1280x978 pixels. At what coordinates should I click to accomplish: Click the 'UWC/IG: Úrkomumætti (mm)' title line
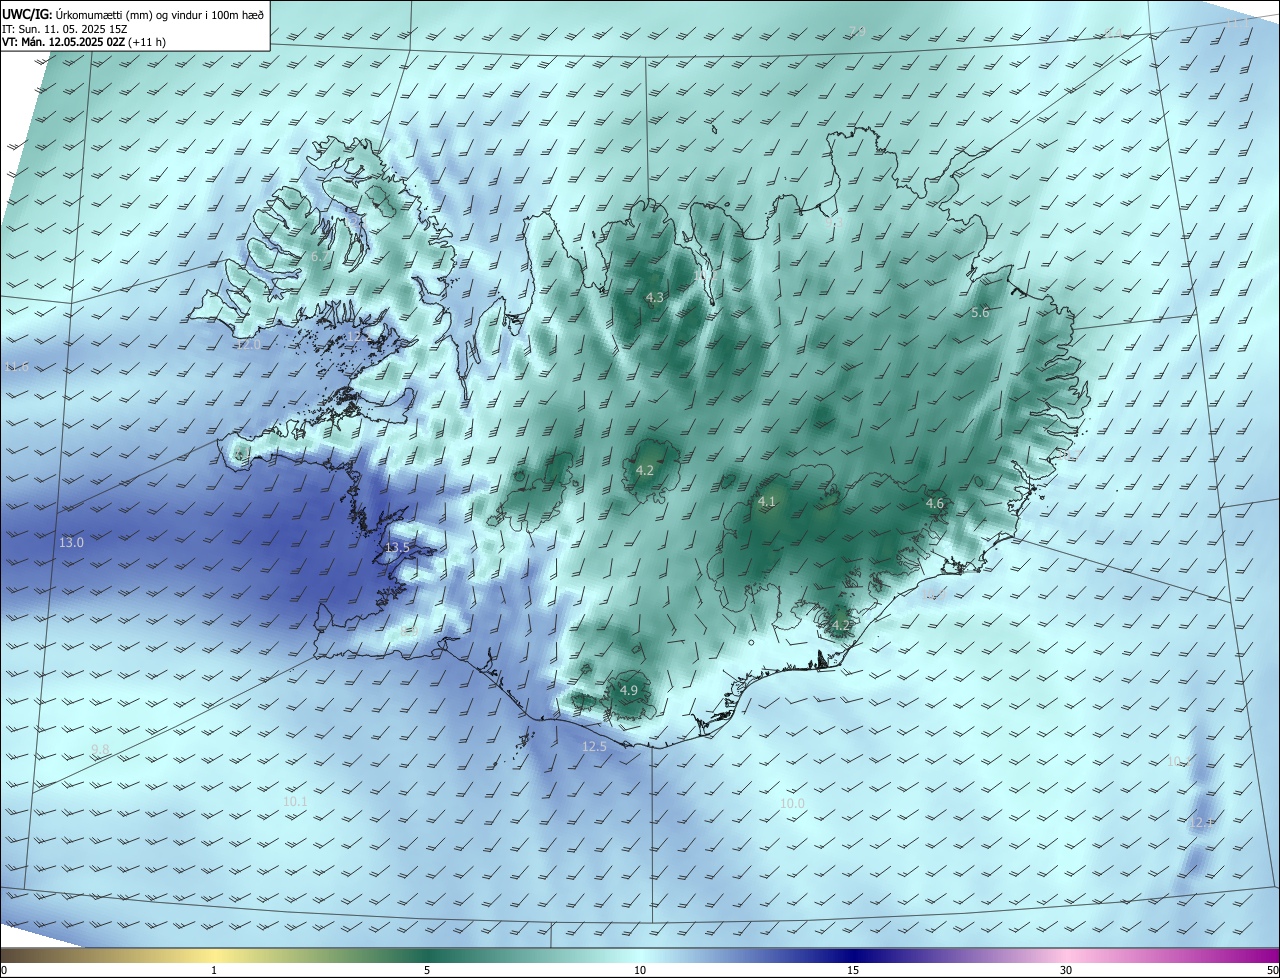coord(134,13)
